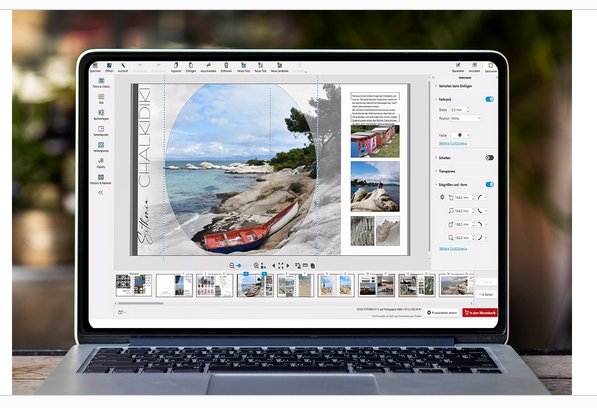Collapse the Eckgrößen und -form section arrow
Screen dimensions: 597x408
pos(436,185)
